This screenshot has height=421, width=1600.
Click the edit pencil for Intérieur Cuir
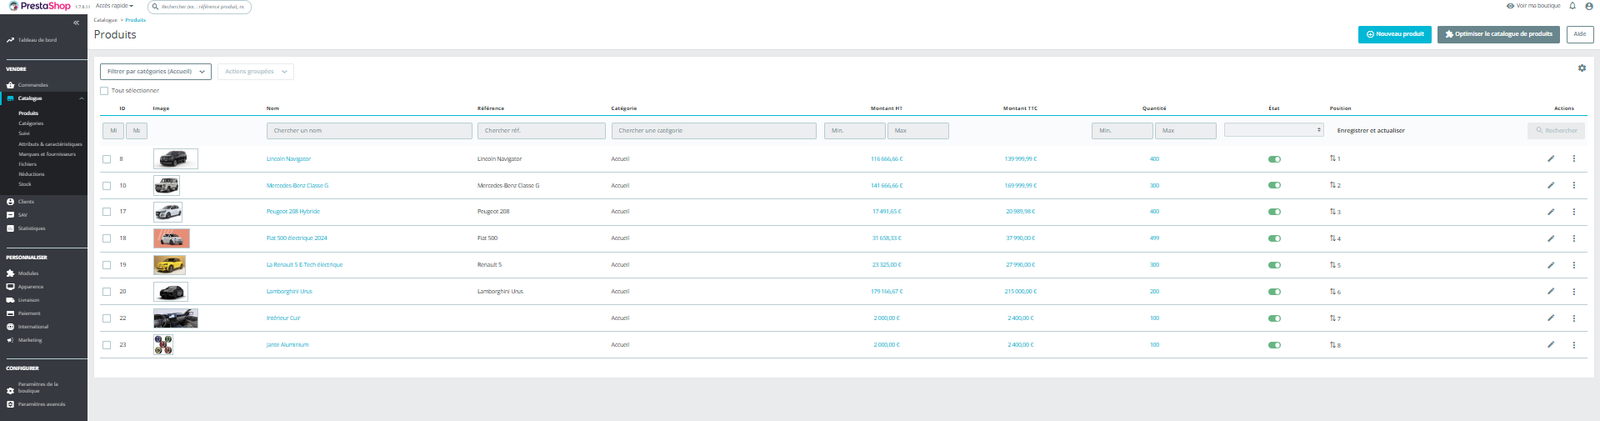point(1551,318)
